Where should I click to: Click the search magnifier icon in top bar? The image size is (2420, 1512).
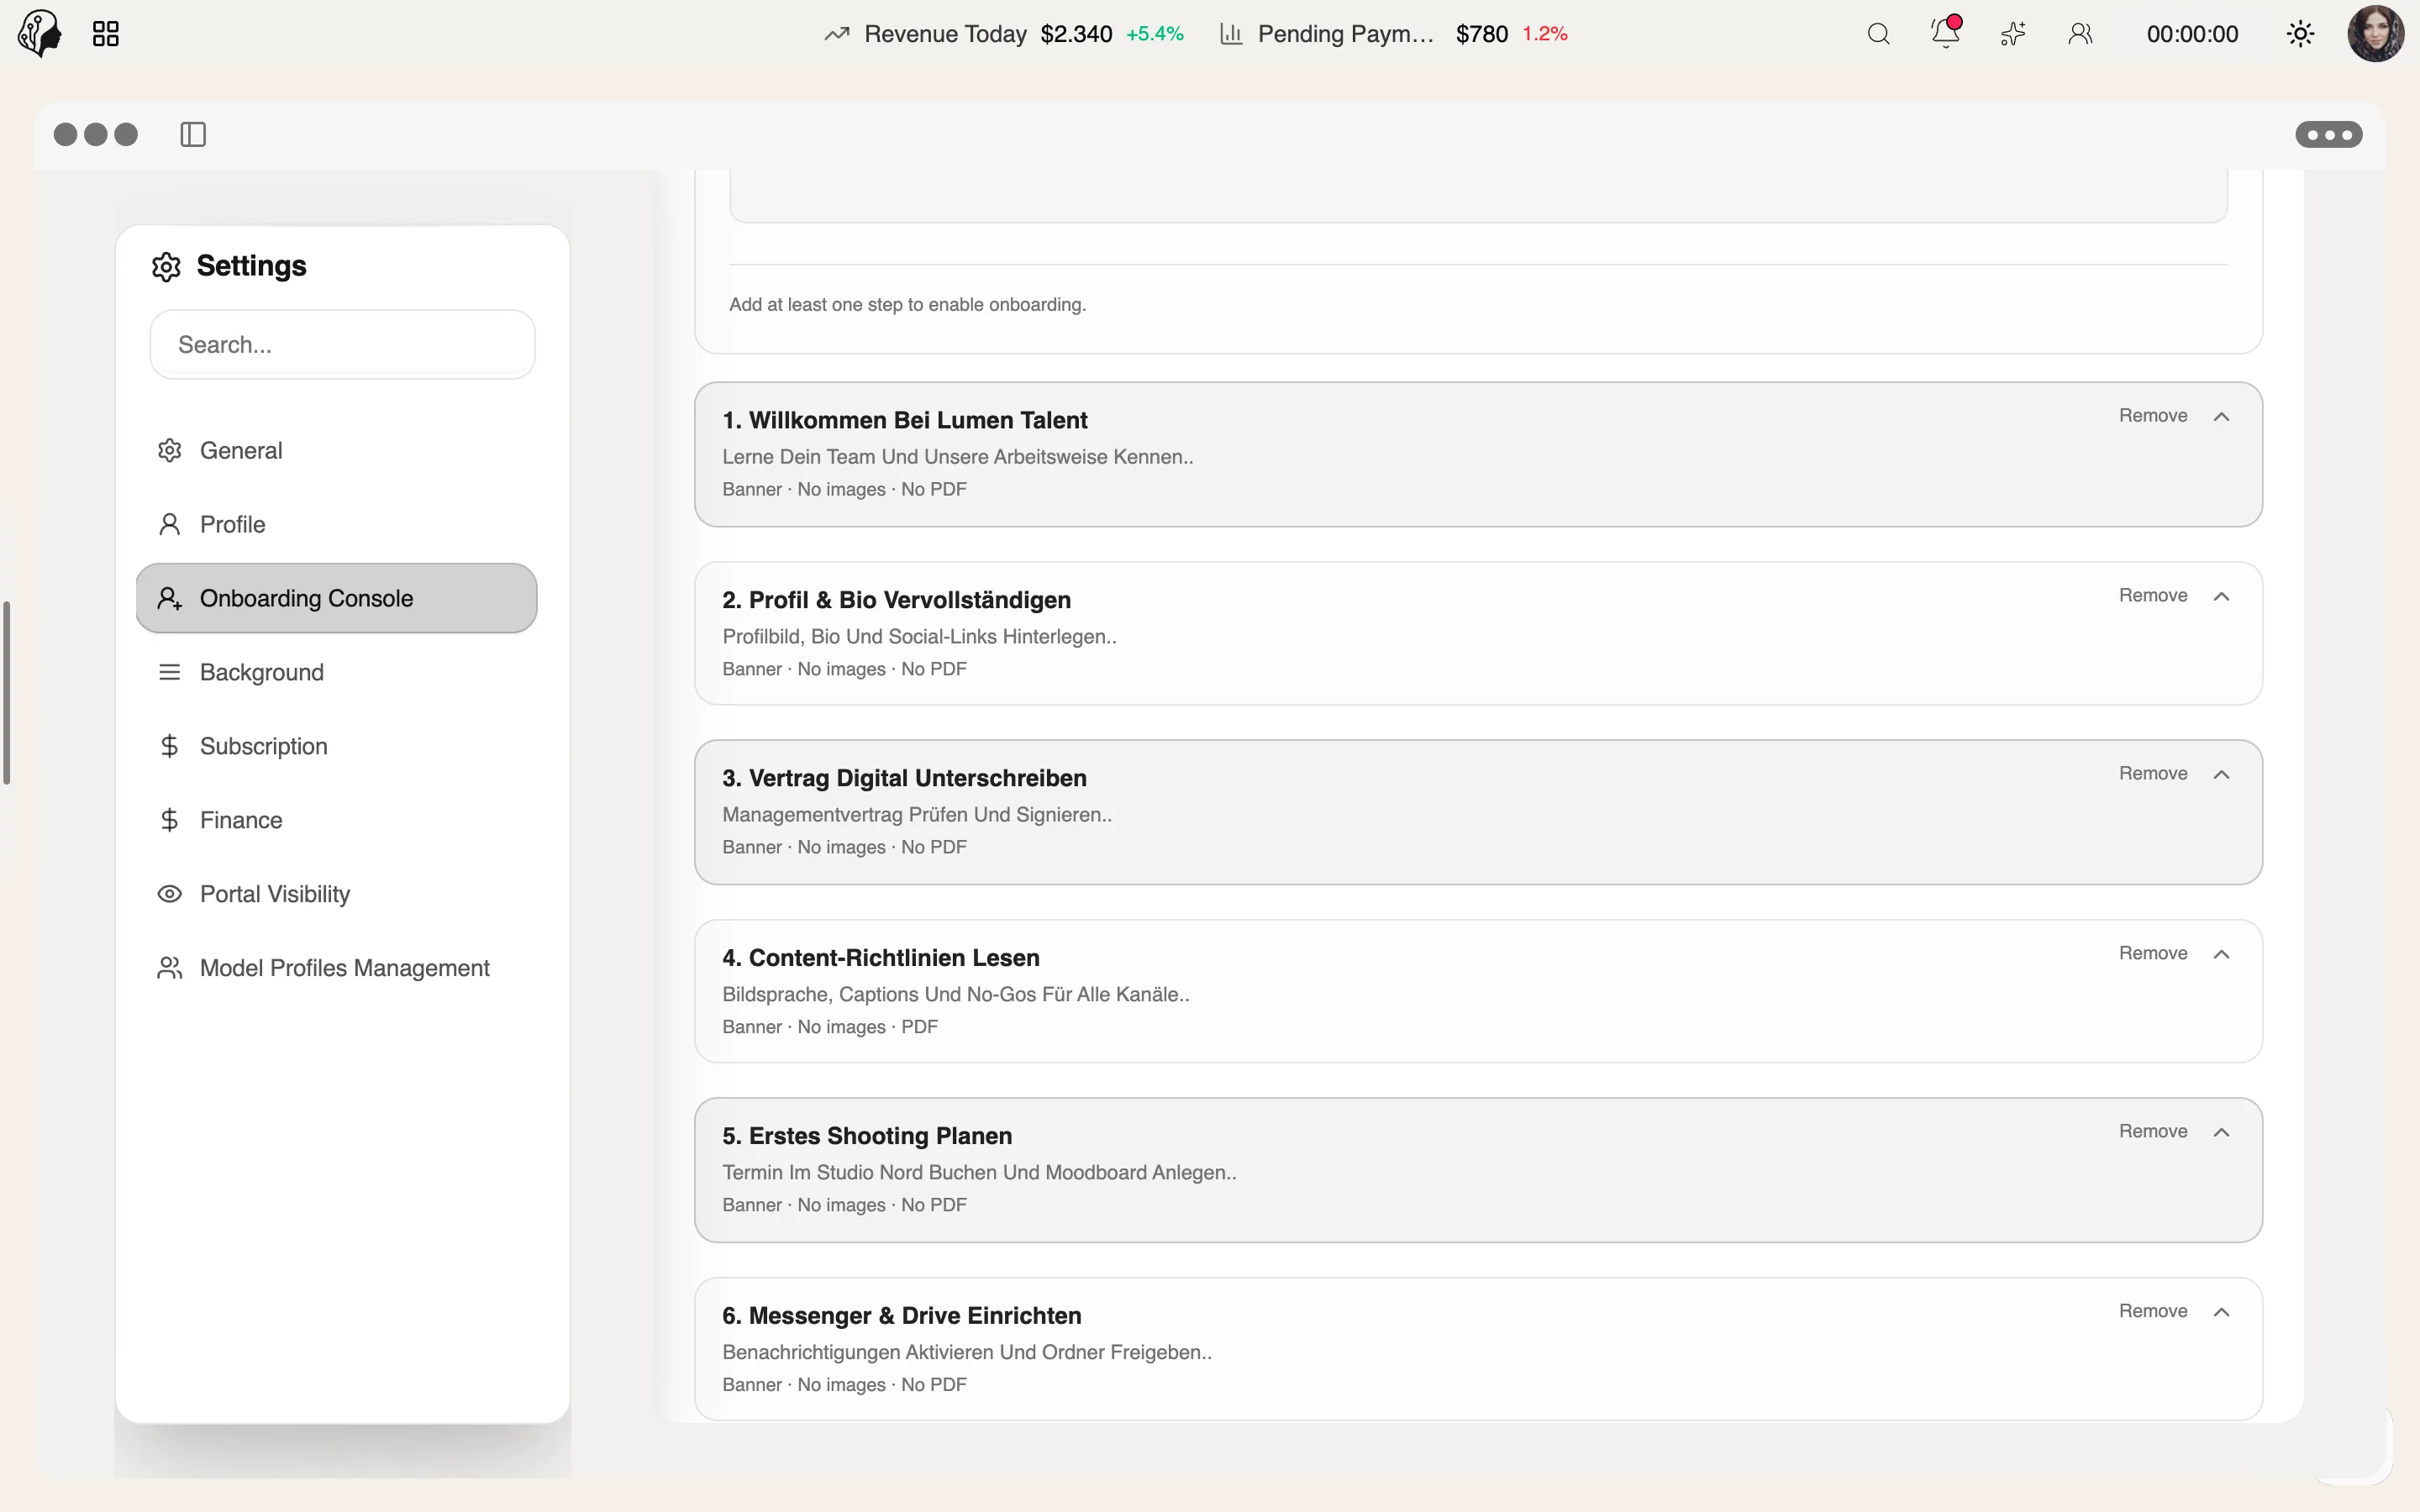(1878, 34)
